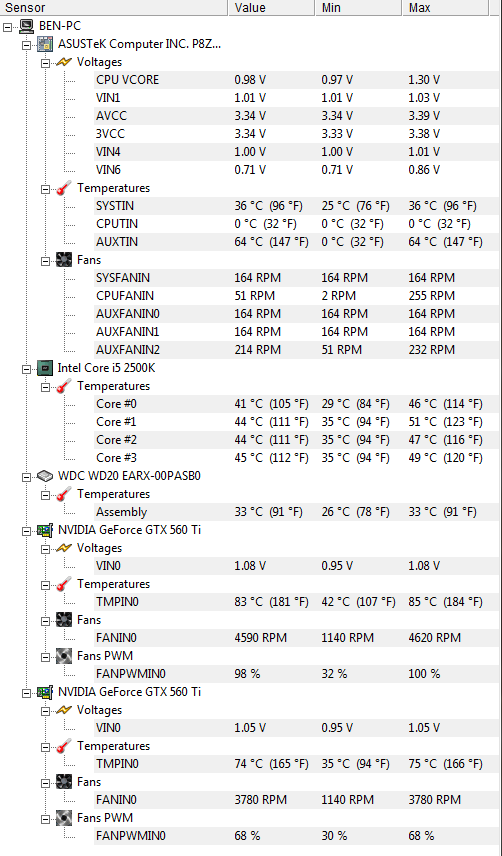
Task: Sort by the Max column header
Action: click(x=446, y=8)
